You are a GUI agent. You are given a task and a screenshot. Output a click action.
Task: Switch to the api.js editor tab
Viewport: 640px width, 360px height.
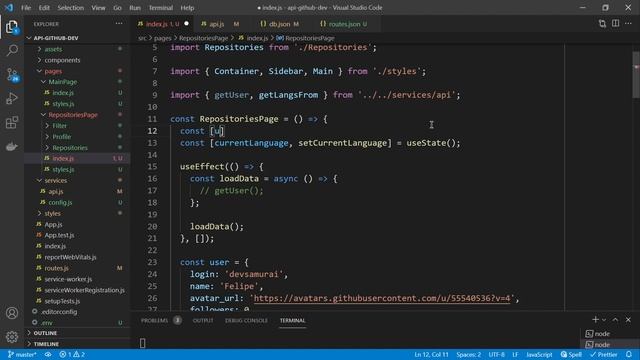click(220, 24)
